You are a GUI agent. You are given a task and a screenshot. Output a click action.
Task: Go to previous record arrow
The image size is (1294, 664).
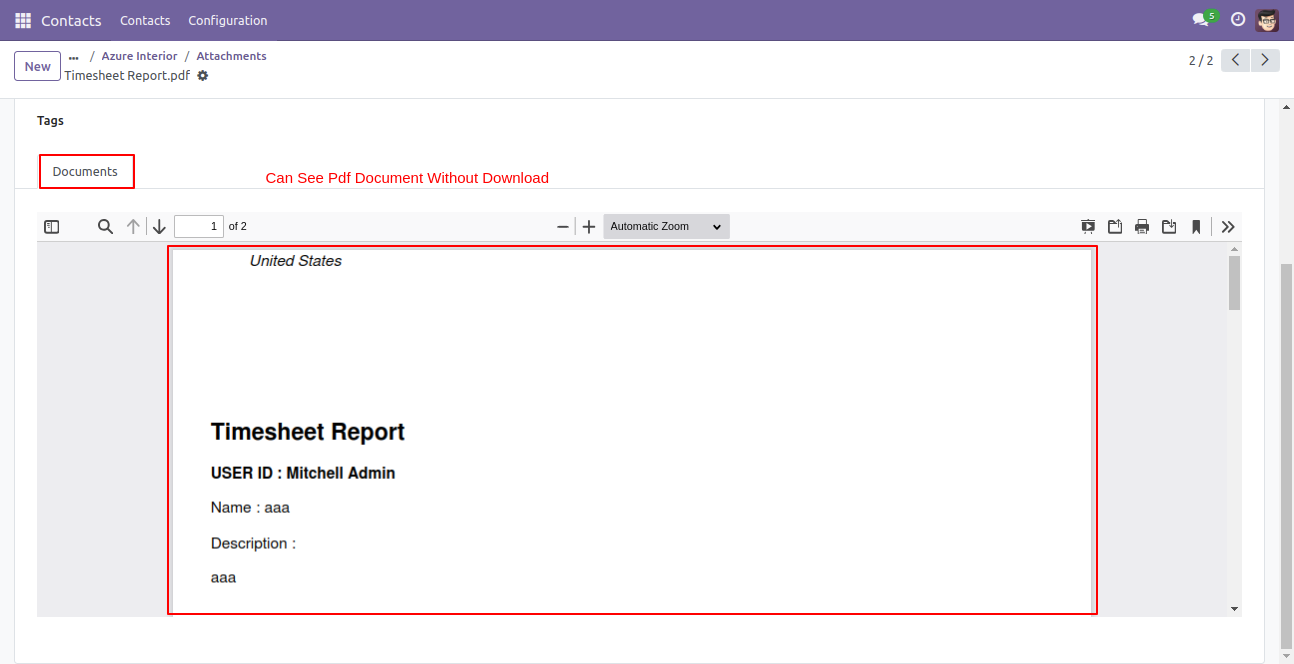coord(1236,61)
